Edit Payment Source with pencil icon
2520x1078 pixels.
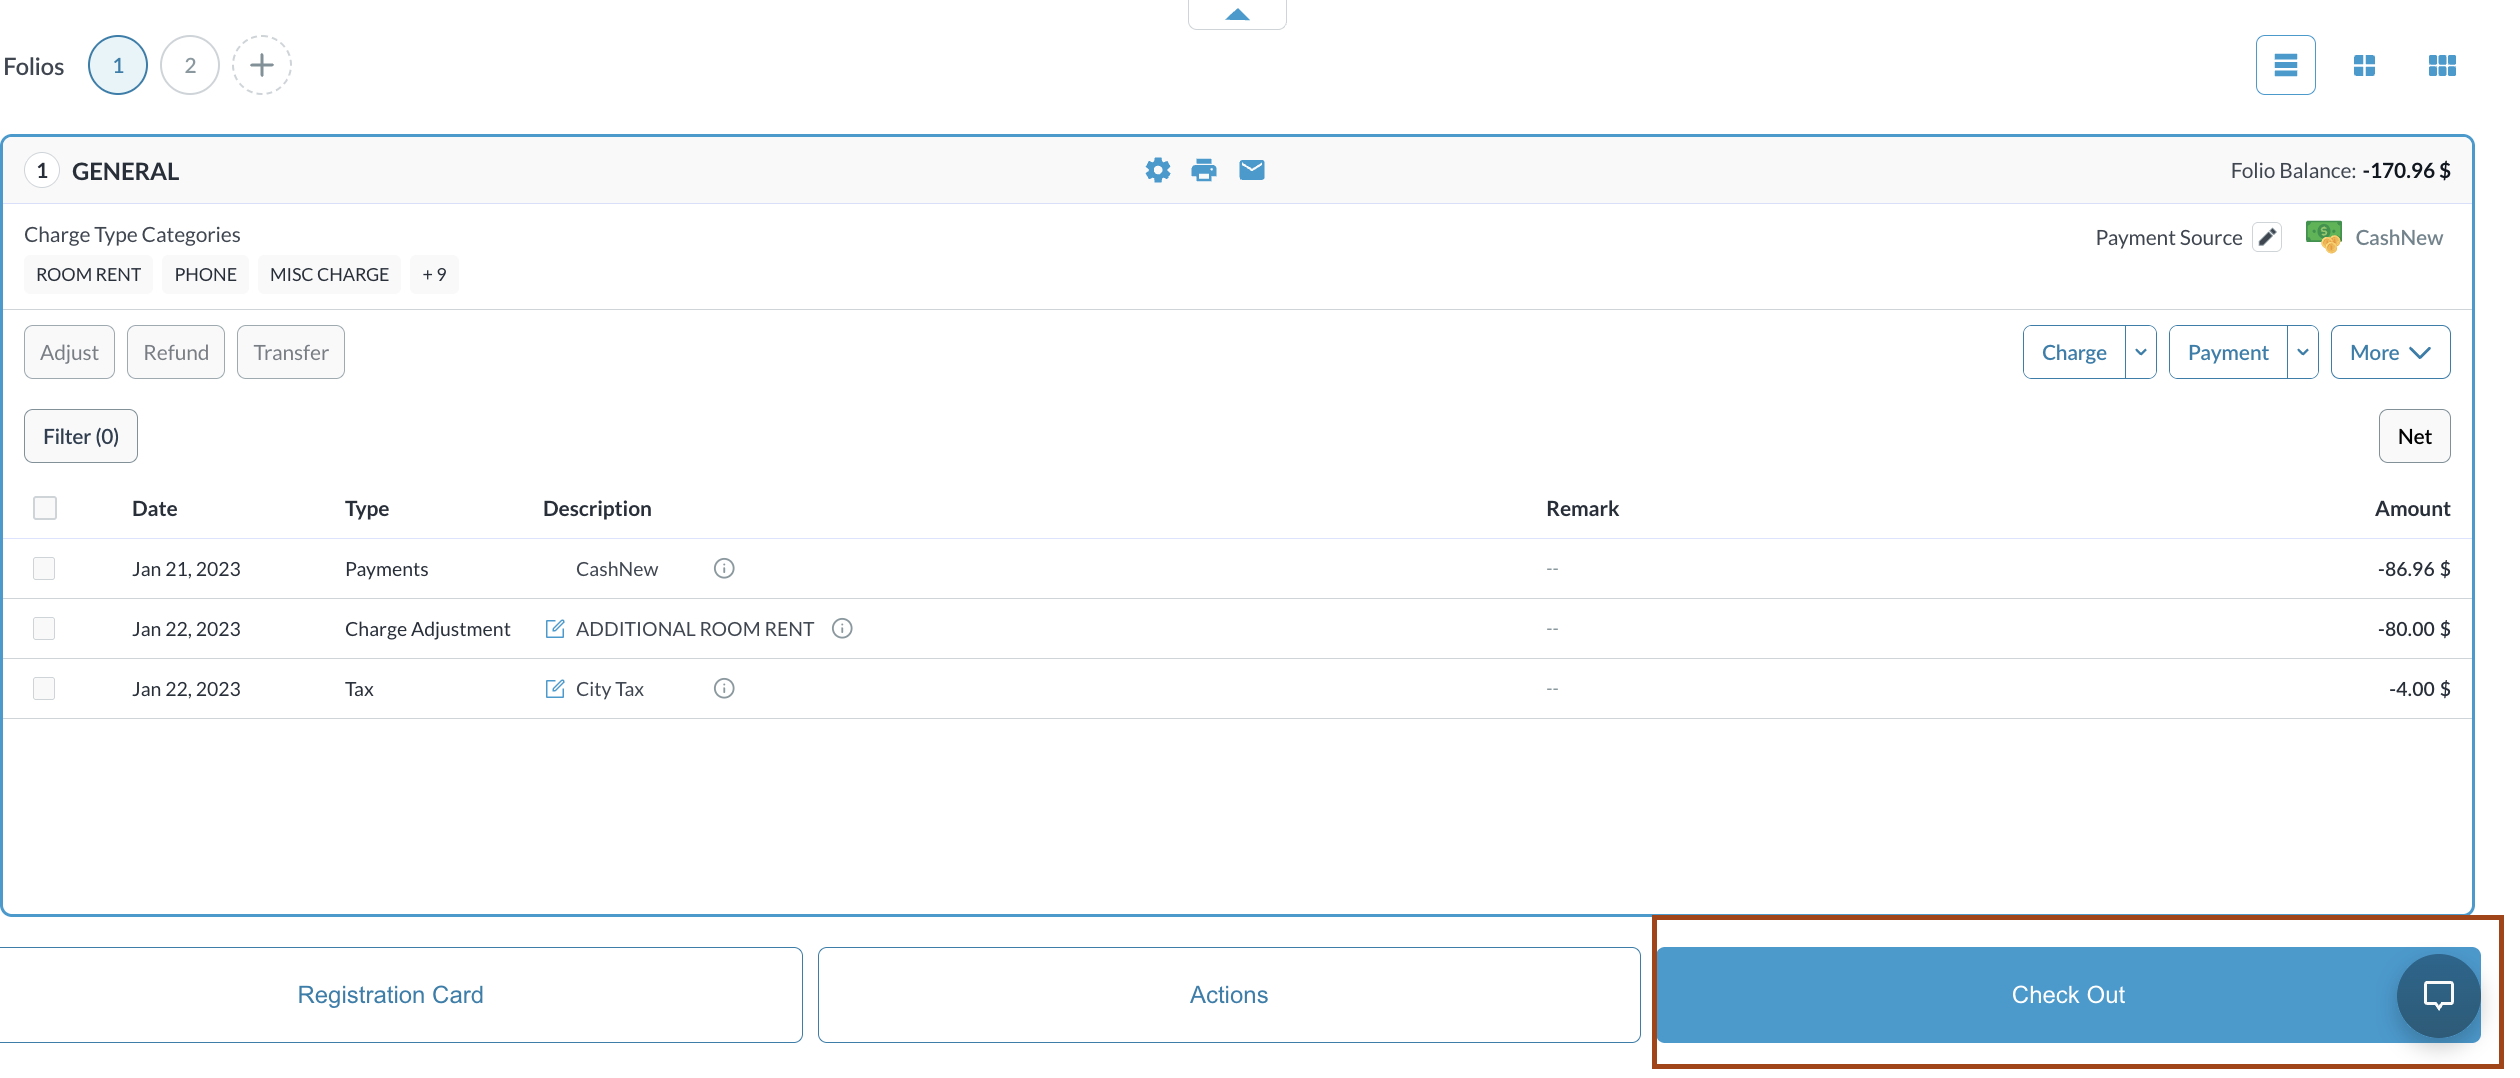2267,237
